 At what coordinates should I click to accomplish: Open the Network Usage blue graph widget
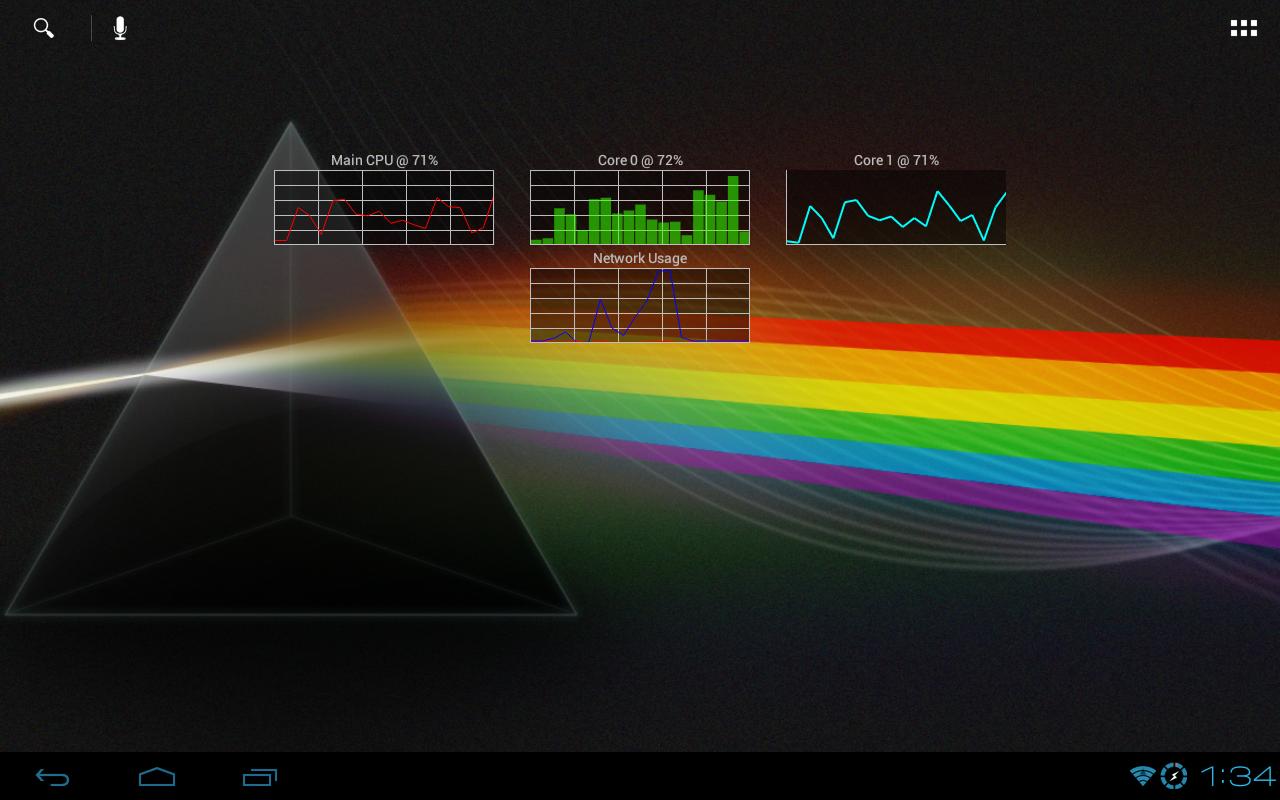pyautogui.click(x=640, y=305)
